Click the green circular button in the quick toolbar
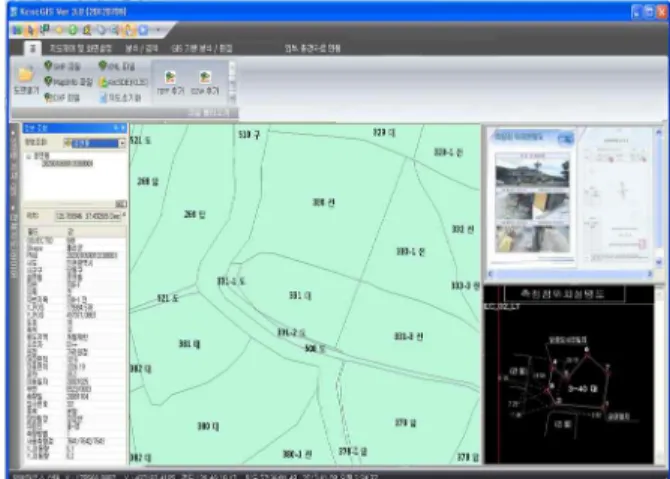Viewport: 670px width, 479px height. pos(73,30)
